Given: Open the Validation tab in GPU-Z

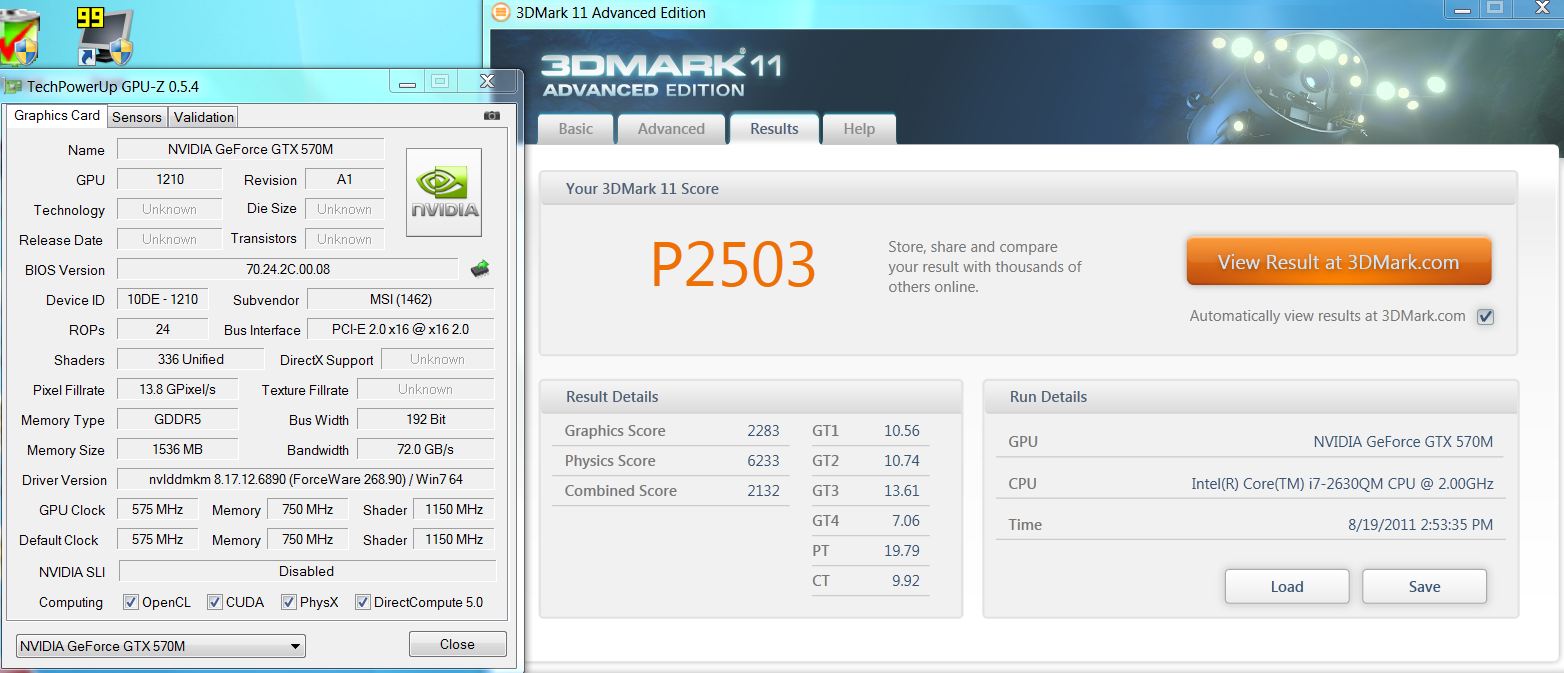Looking at the screenshot, I should coord(204,117).
